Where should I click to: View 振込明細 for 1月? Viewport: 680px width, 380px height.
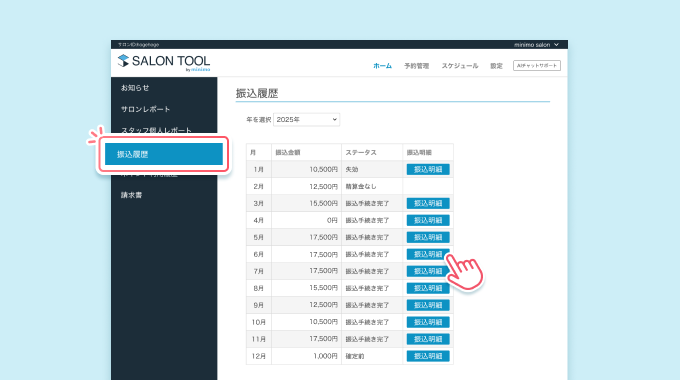click(428, 169)
